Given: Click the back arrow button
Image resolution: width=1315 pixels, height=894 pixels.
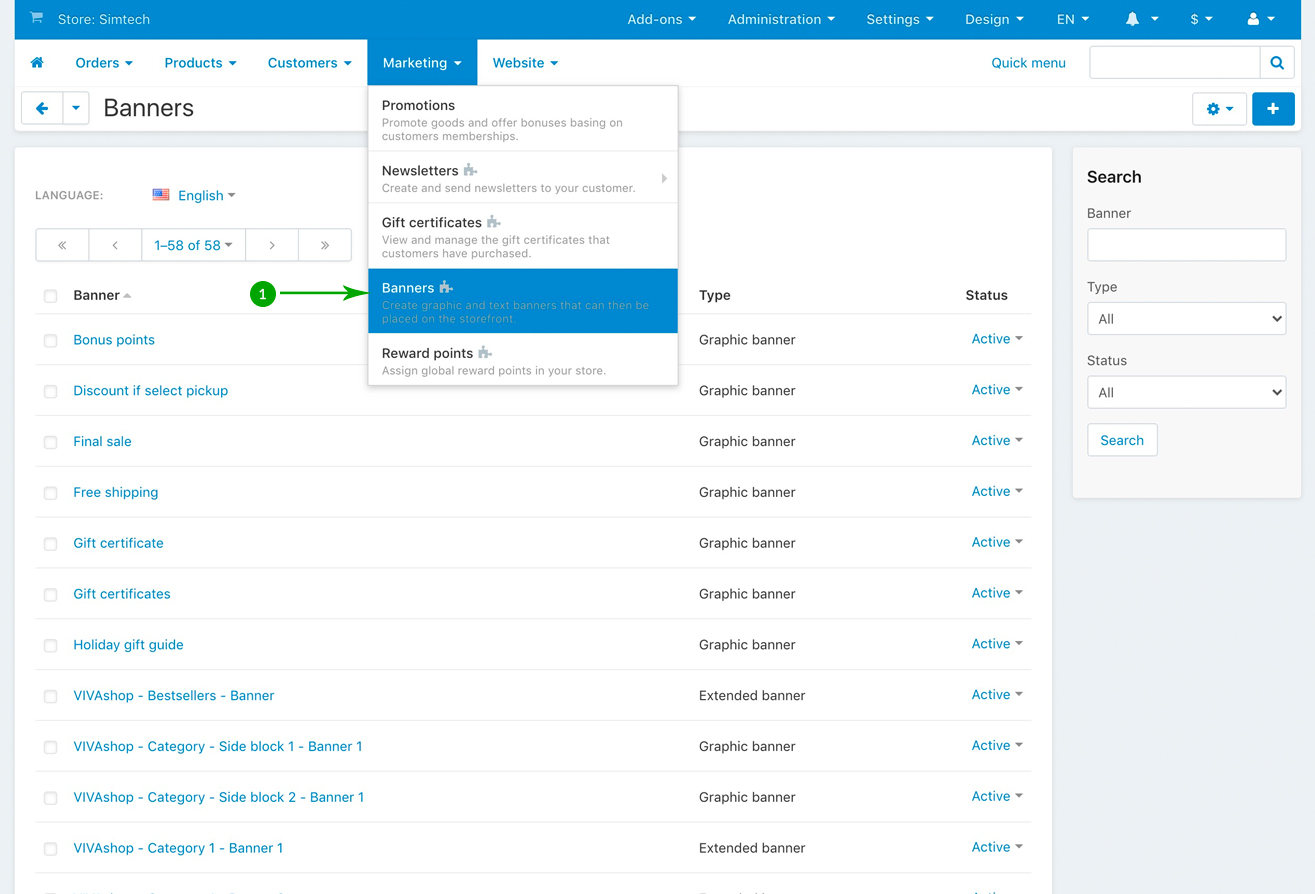Looking at the screenshot, I should click(x=42, y=108).
